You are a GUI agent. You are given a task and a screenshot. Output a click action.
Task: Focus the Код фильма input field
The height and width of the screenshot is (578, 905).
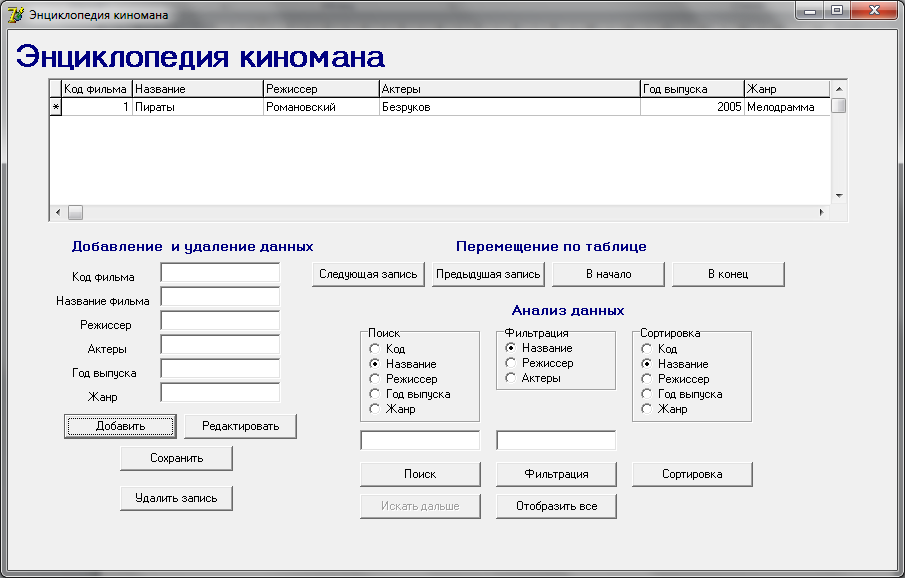pyautogui.click(x=220, y=273)
